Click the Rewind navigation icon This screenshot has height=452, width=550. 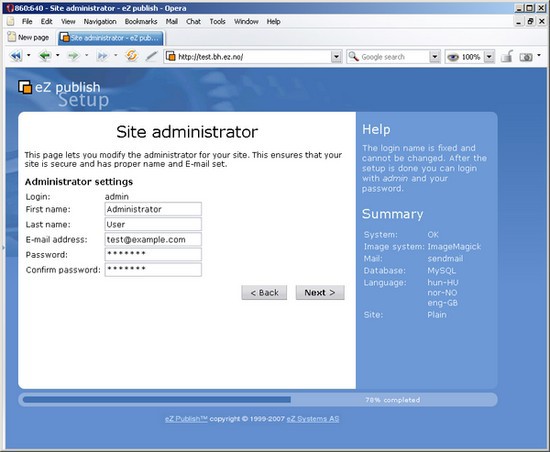pyautogui.click(x=16, y=56)
